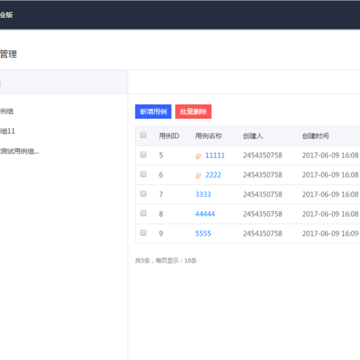
Task: Click the ID cell showing 5
Action: 161,155
